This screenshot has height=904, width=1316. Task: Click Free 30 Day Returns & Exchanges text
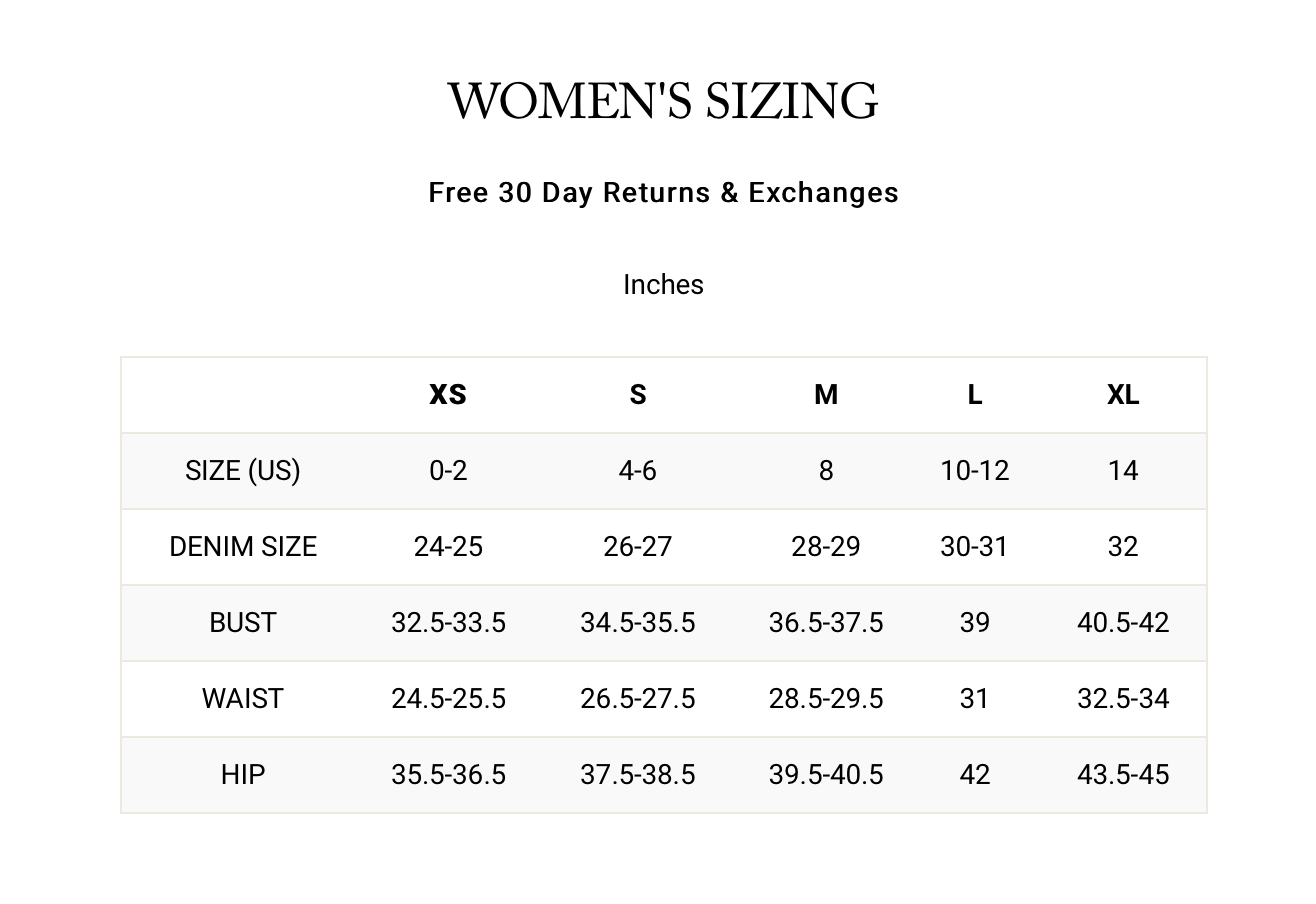(663, 192)
